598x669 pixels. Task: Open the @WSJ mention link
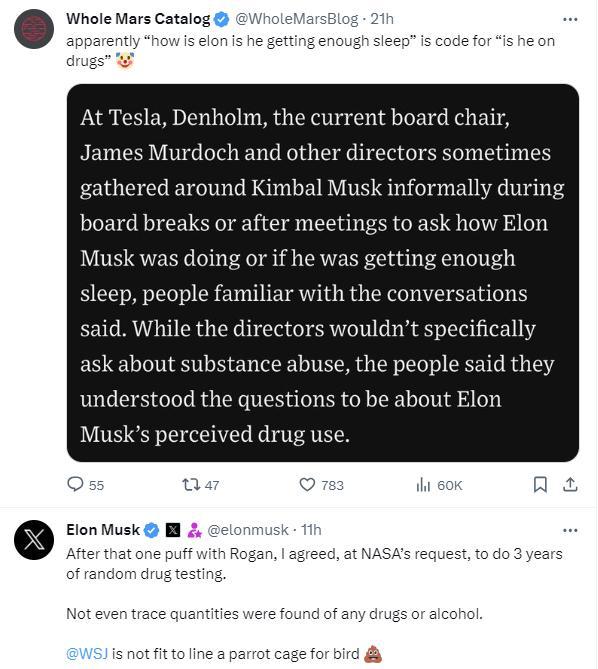(87, 654)
